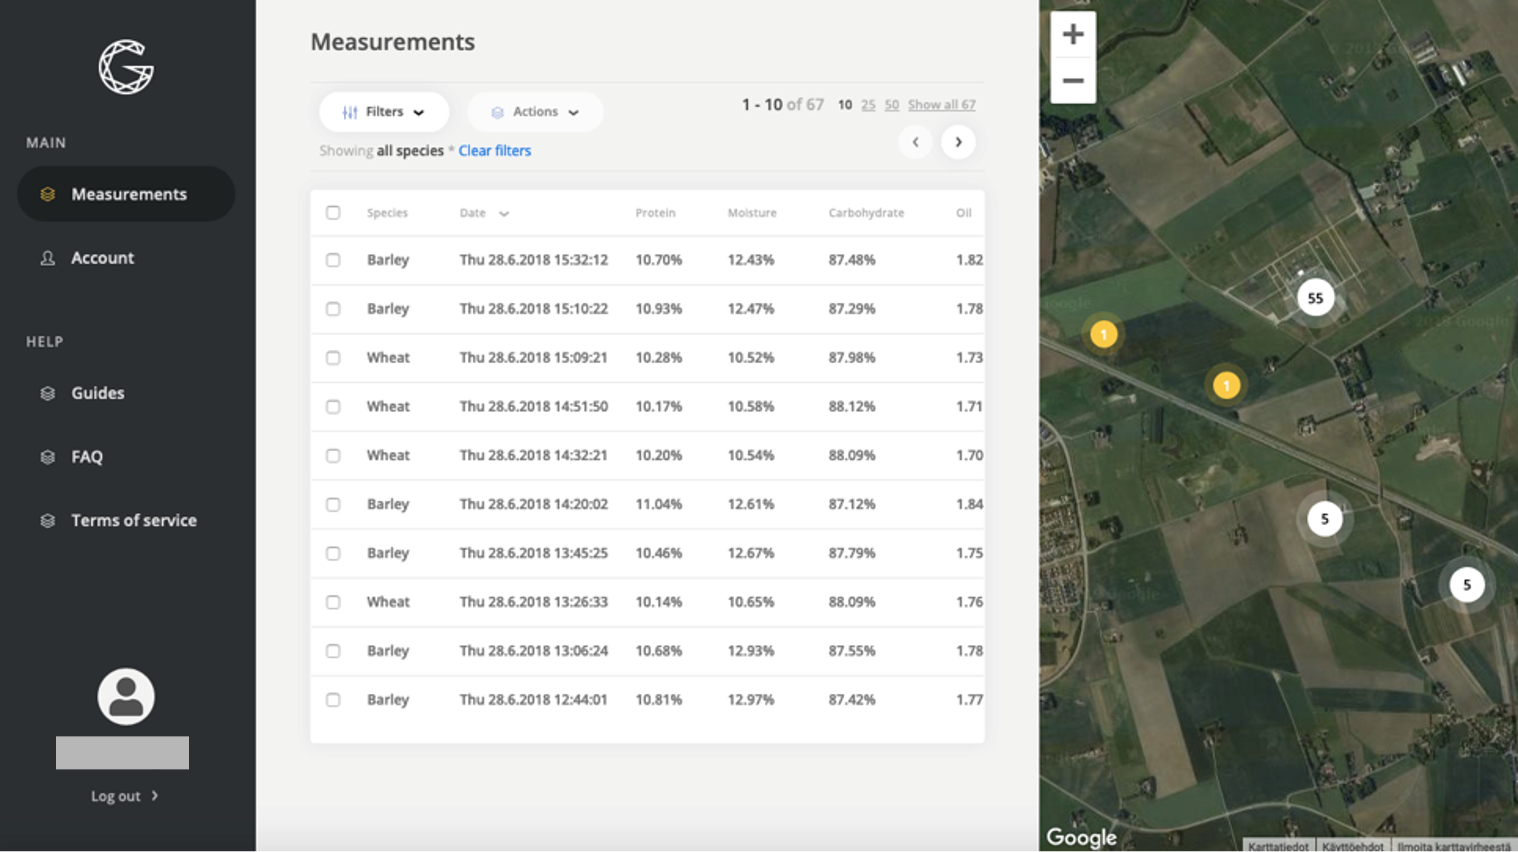This screenshot has height=852, width=1518.
Task: Click the Clear filters link
Action: pos(494,151)
